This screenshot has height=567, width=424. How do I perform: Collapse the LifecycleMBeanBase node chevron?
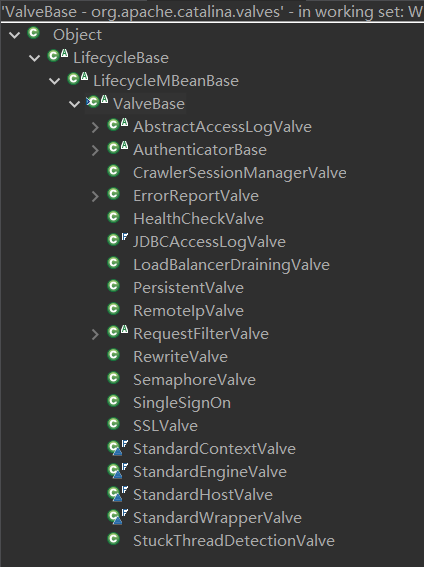(54, 81)
